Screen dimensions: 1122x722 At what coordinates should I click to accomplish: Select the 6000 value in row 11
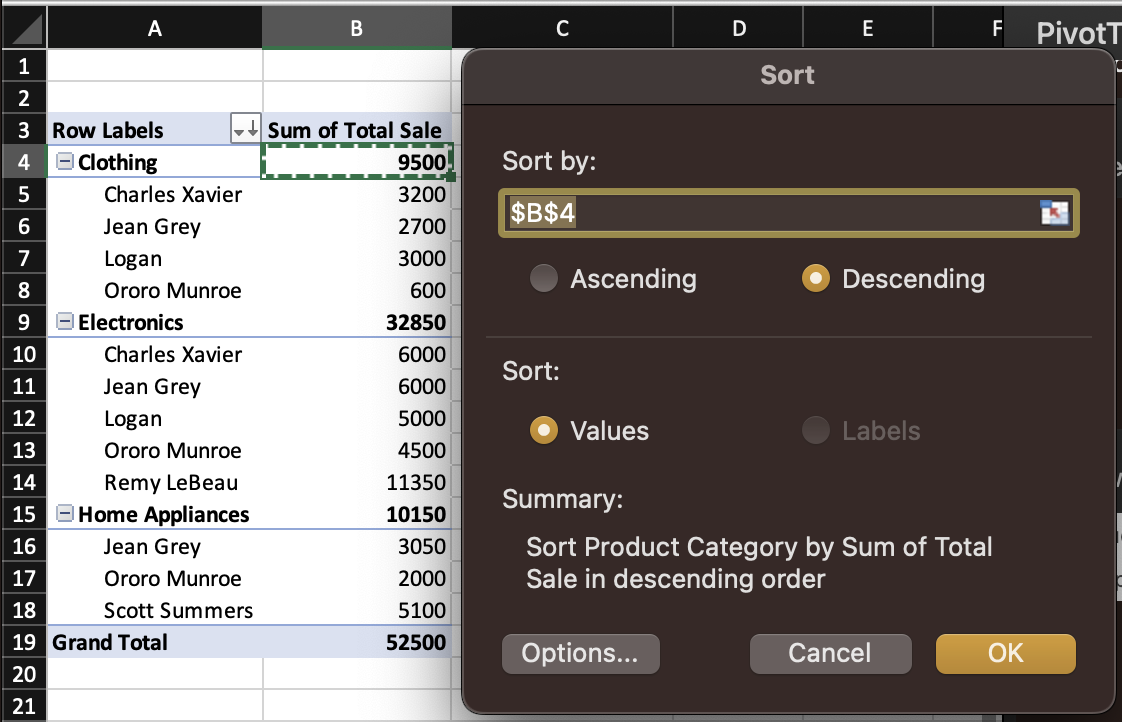pos(356,386)
